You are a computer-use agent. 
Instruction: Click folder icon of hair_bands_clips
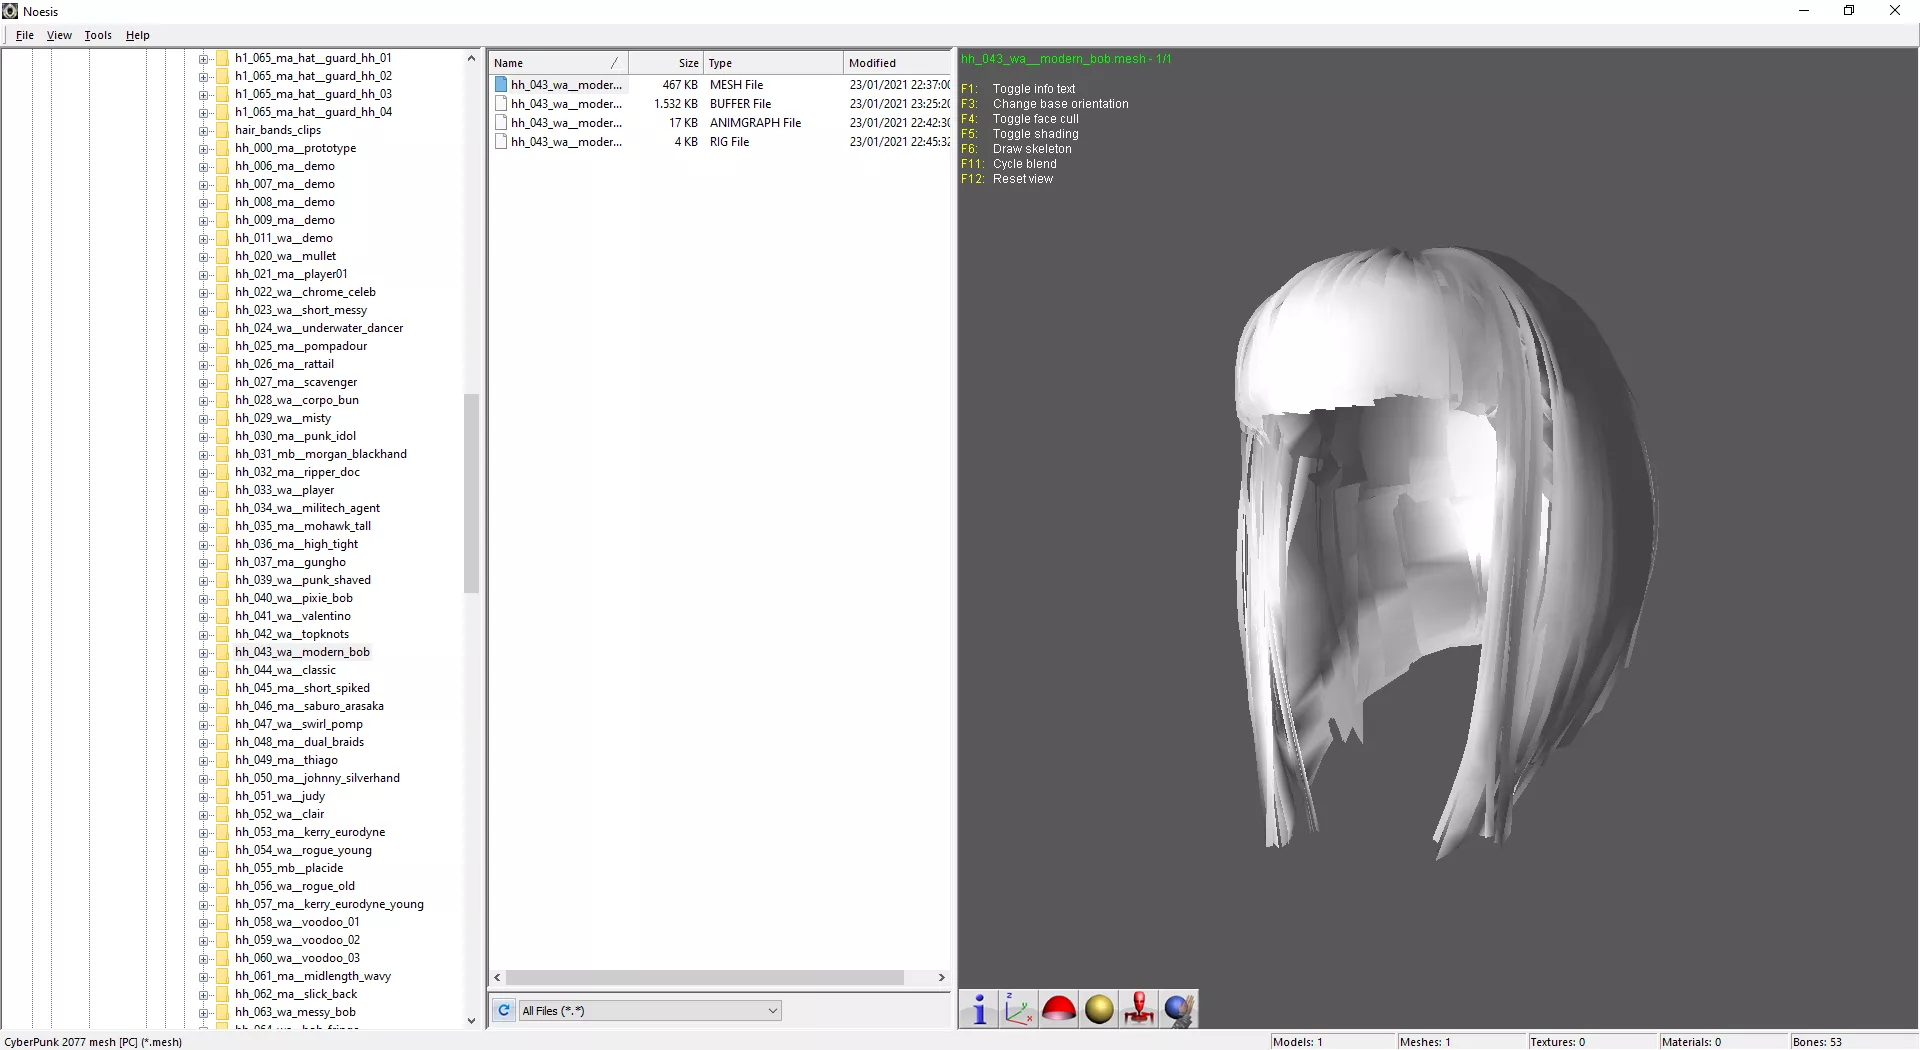point(222,130)
